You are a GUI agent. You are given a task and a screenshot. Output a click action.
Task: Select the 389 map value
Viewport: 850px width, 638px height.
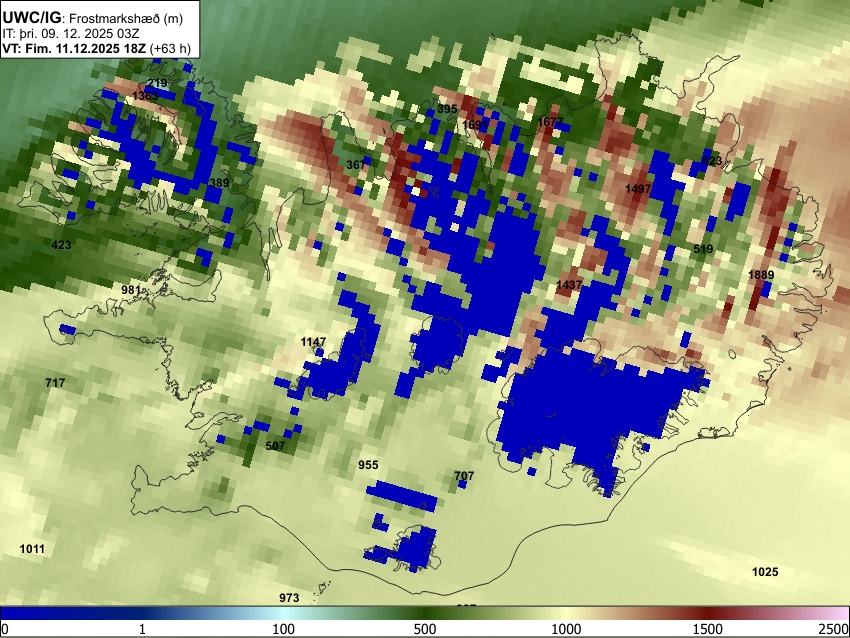tap(219, 183)
